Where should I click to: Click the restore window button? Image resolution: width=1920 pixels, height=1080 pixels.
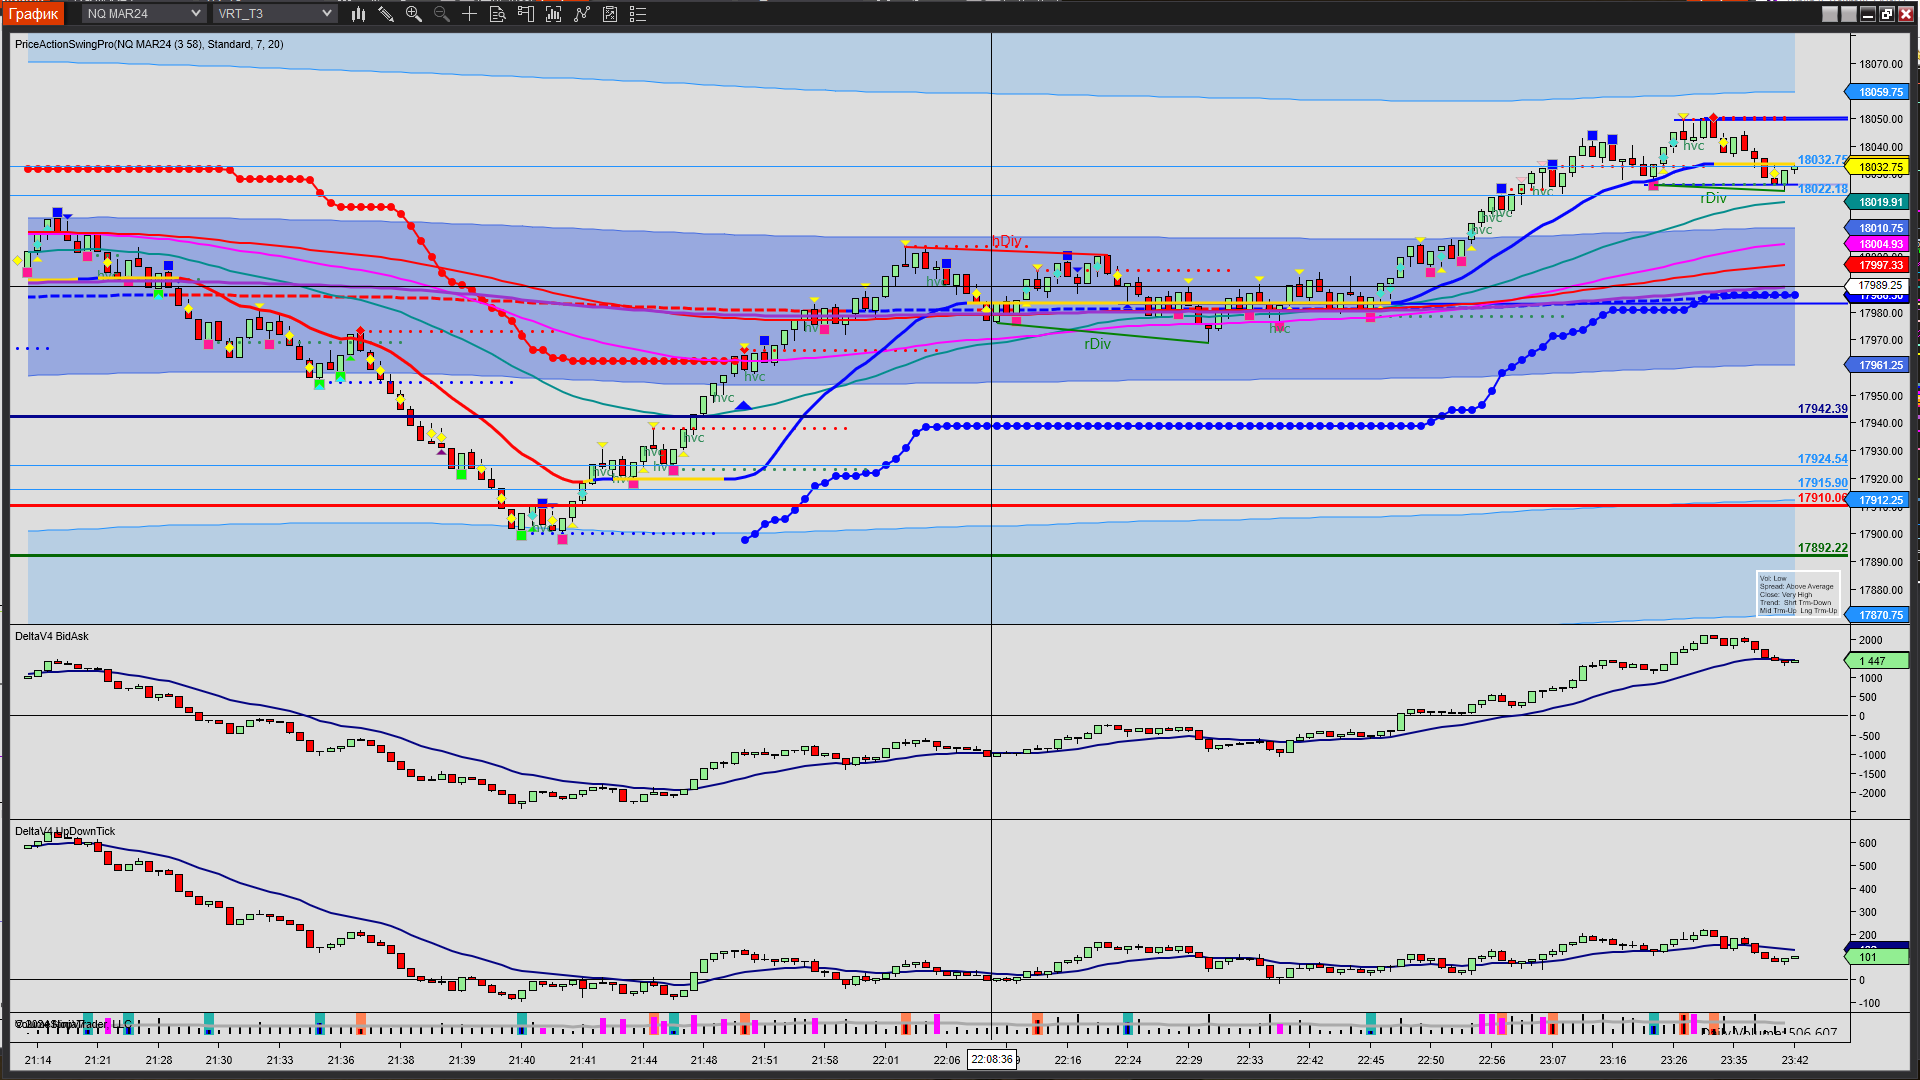click(1887, 14)
